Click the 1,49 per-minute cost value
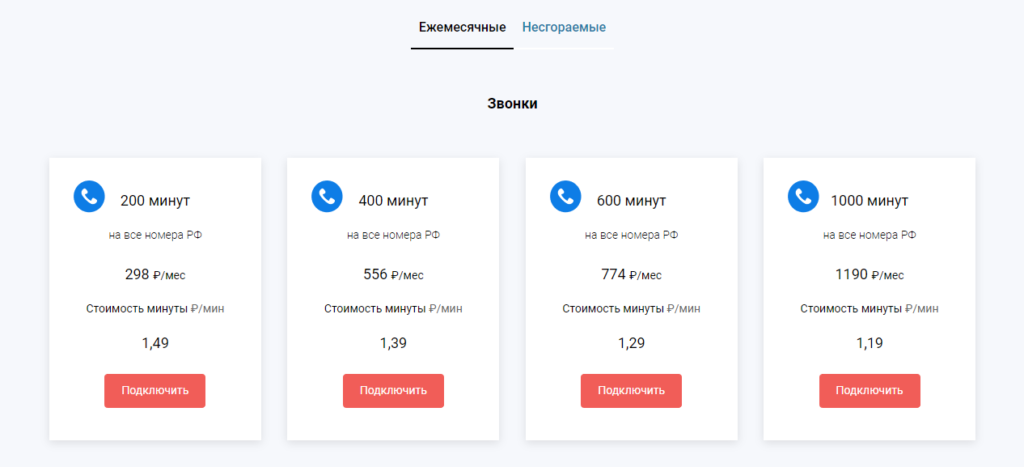Viewport: 1024px width, 467px height. coord(155,343)
